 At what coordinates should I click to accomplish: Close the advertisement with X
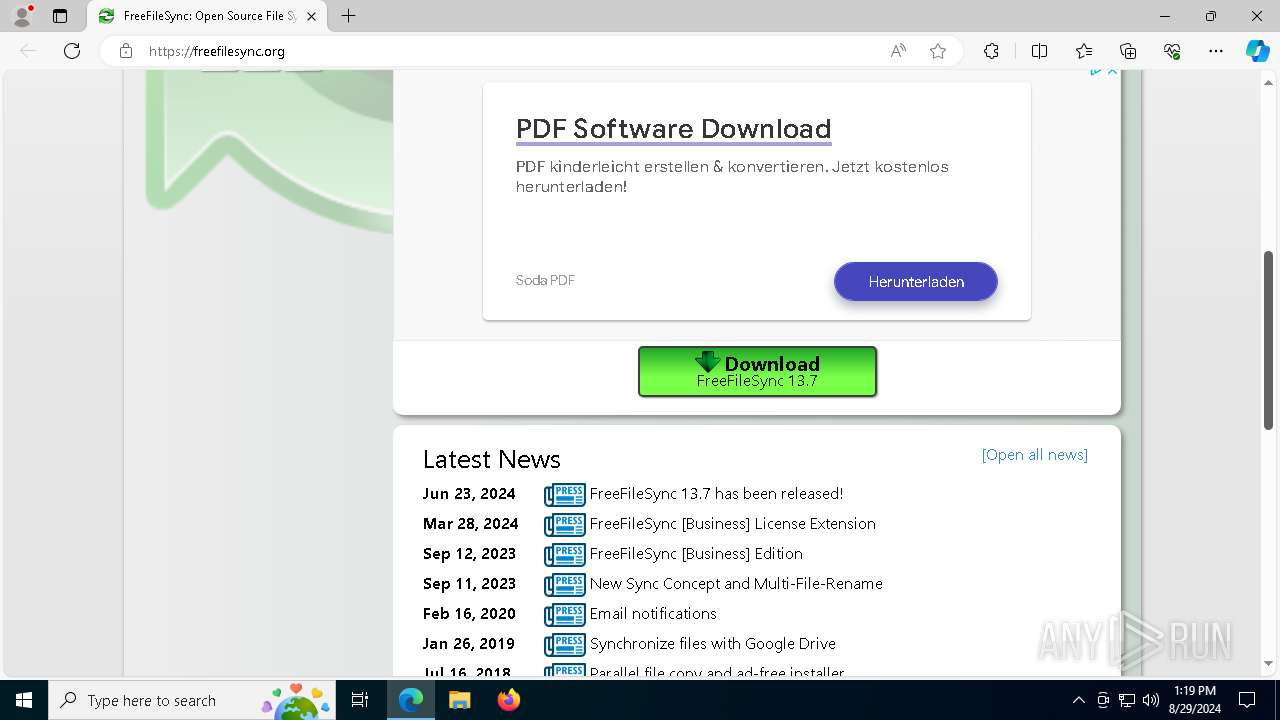[1112, 71]
